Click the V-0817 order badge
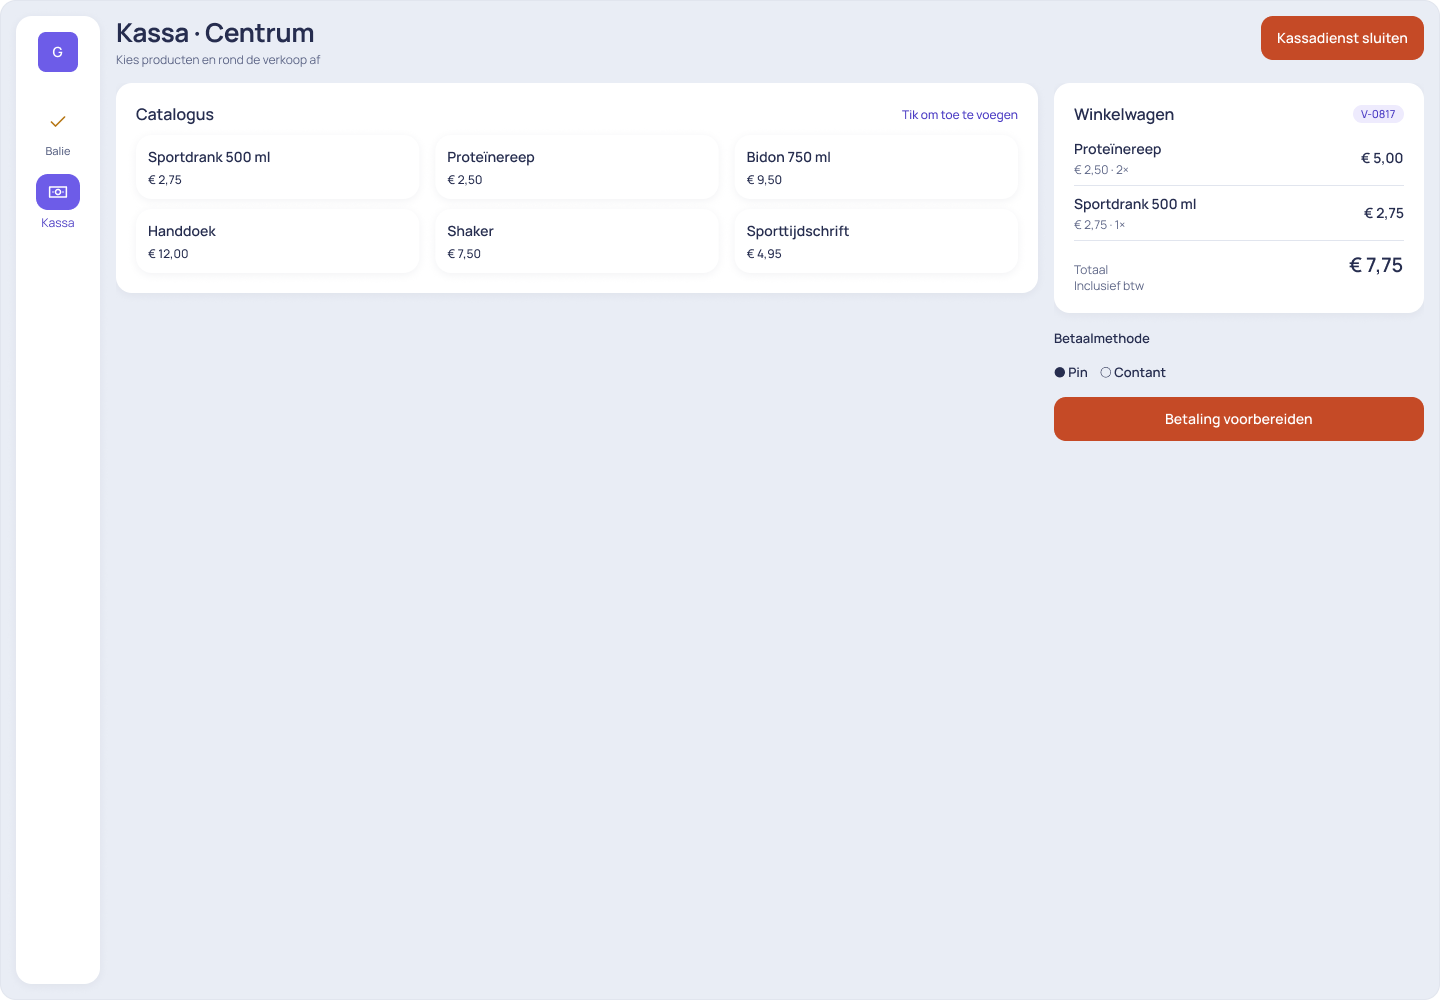 pos(1378,114)
